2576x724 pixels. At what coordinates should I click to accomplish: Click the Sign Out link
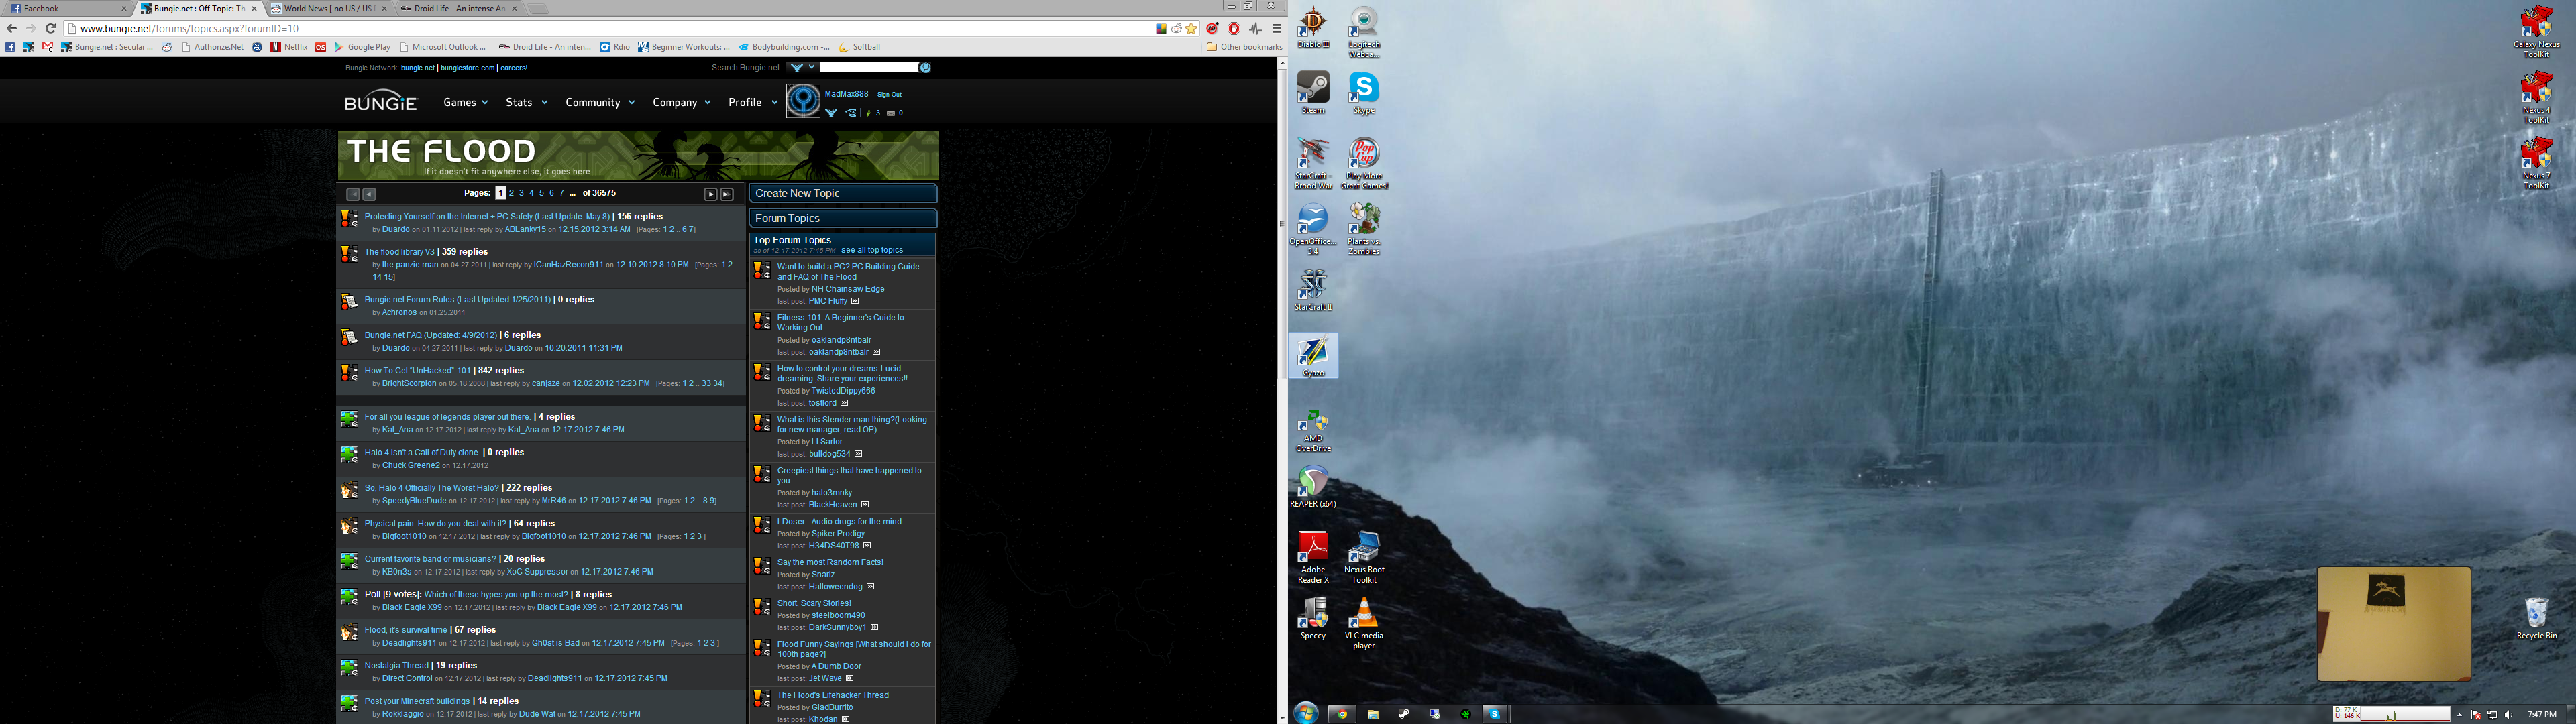pos(889,94)
